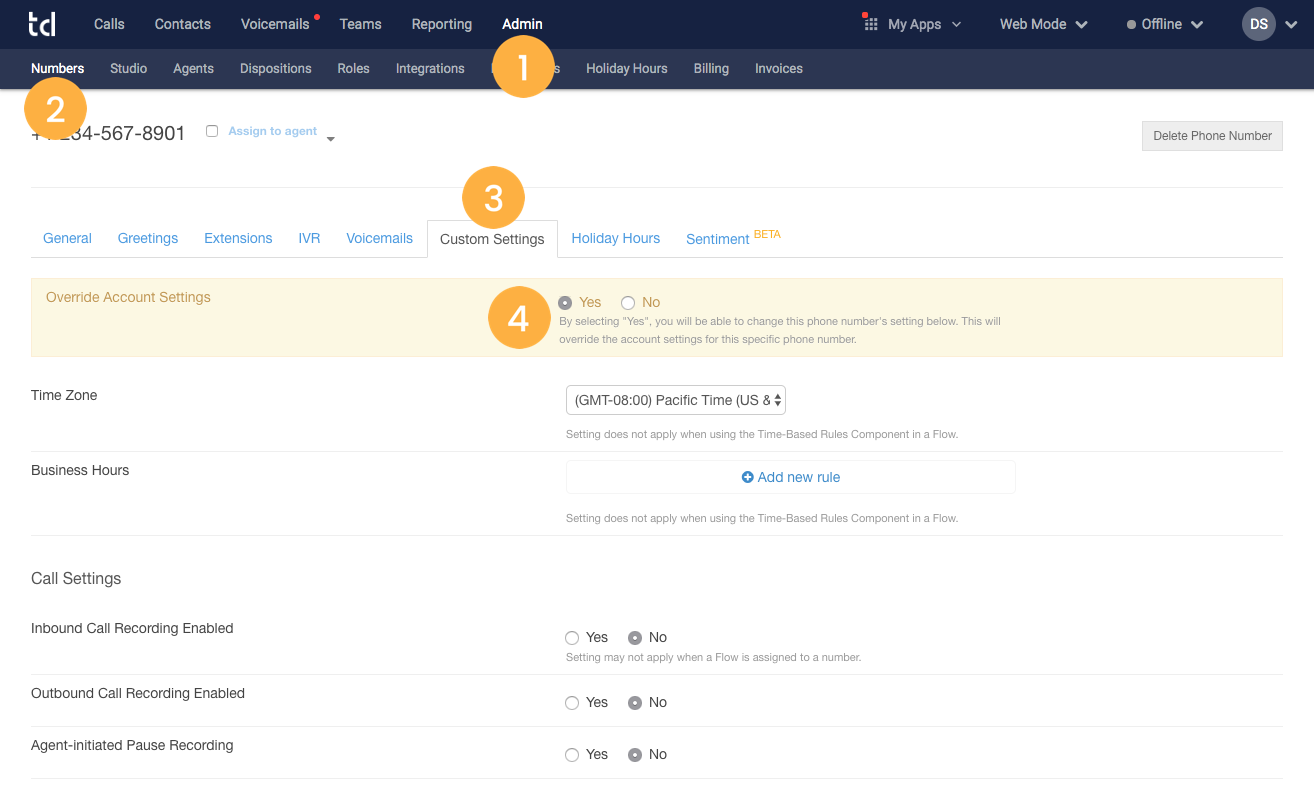Select the Custom Settings tab
The height and width of the screenshot is (811, 1314).
pyautogui.click(x=492, y=239)
